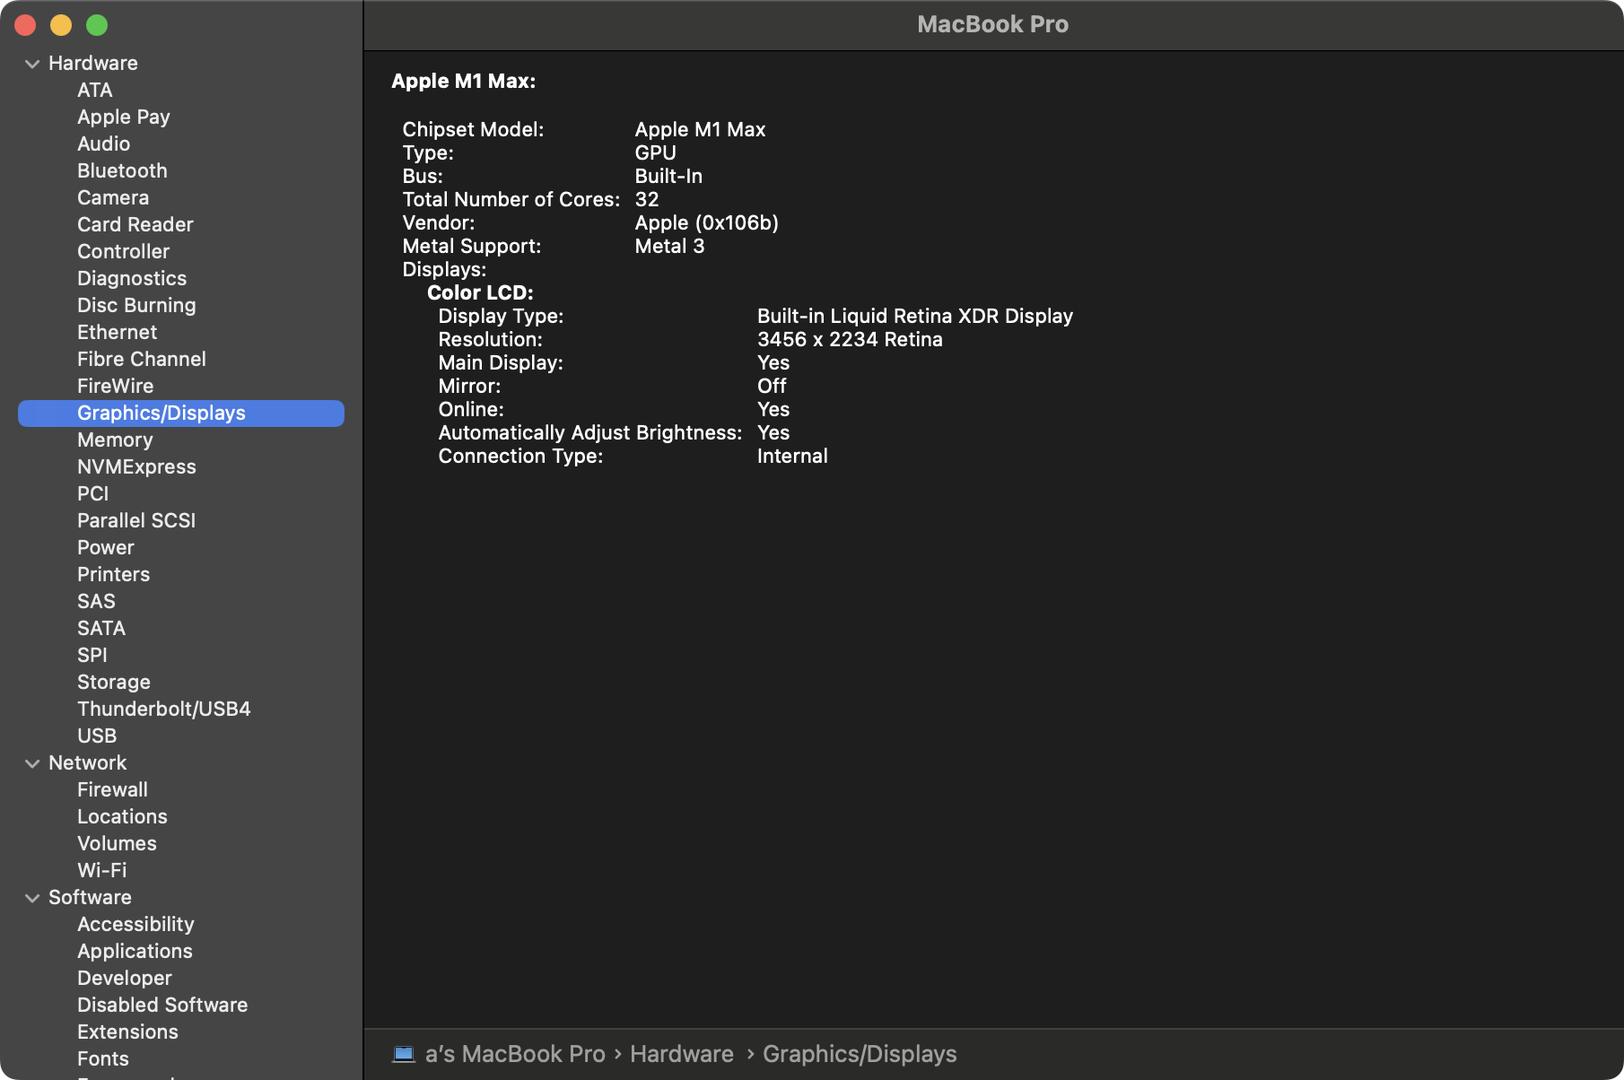
Task: Open Disc Burning entry
Action: pyautogui.click(x=137, y=306)
